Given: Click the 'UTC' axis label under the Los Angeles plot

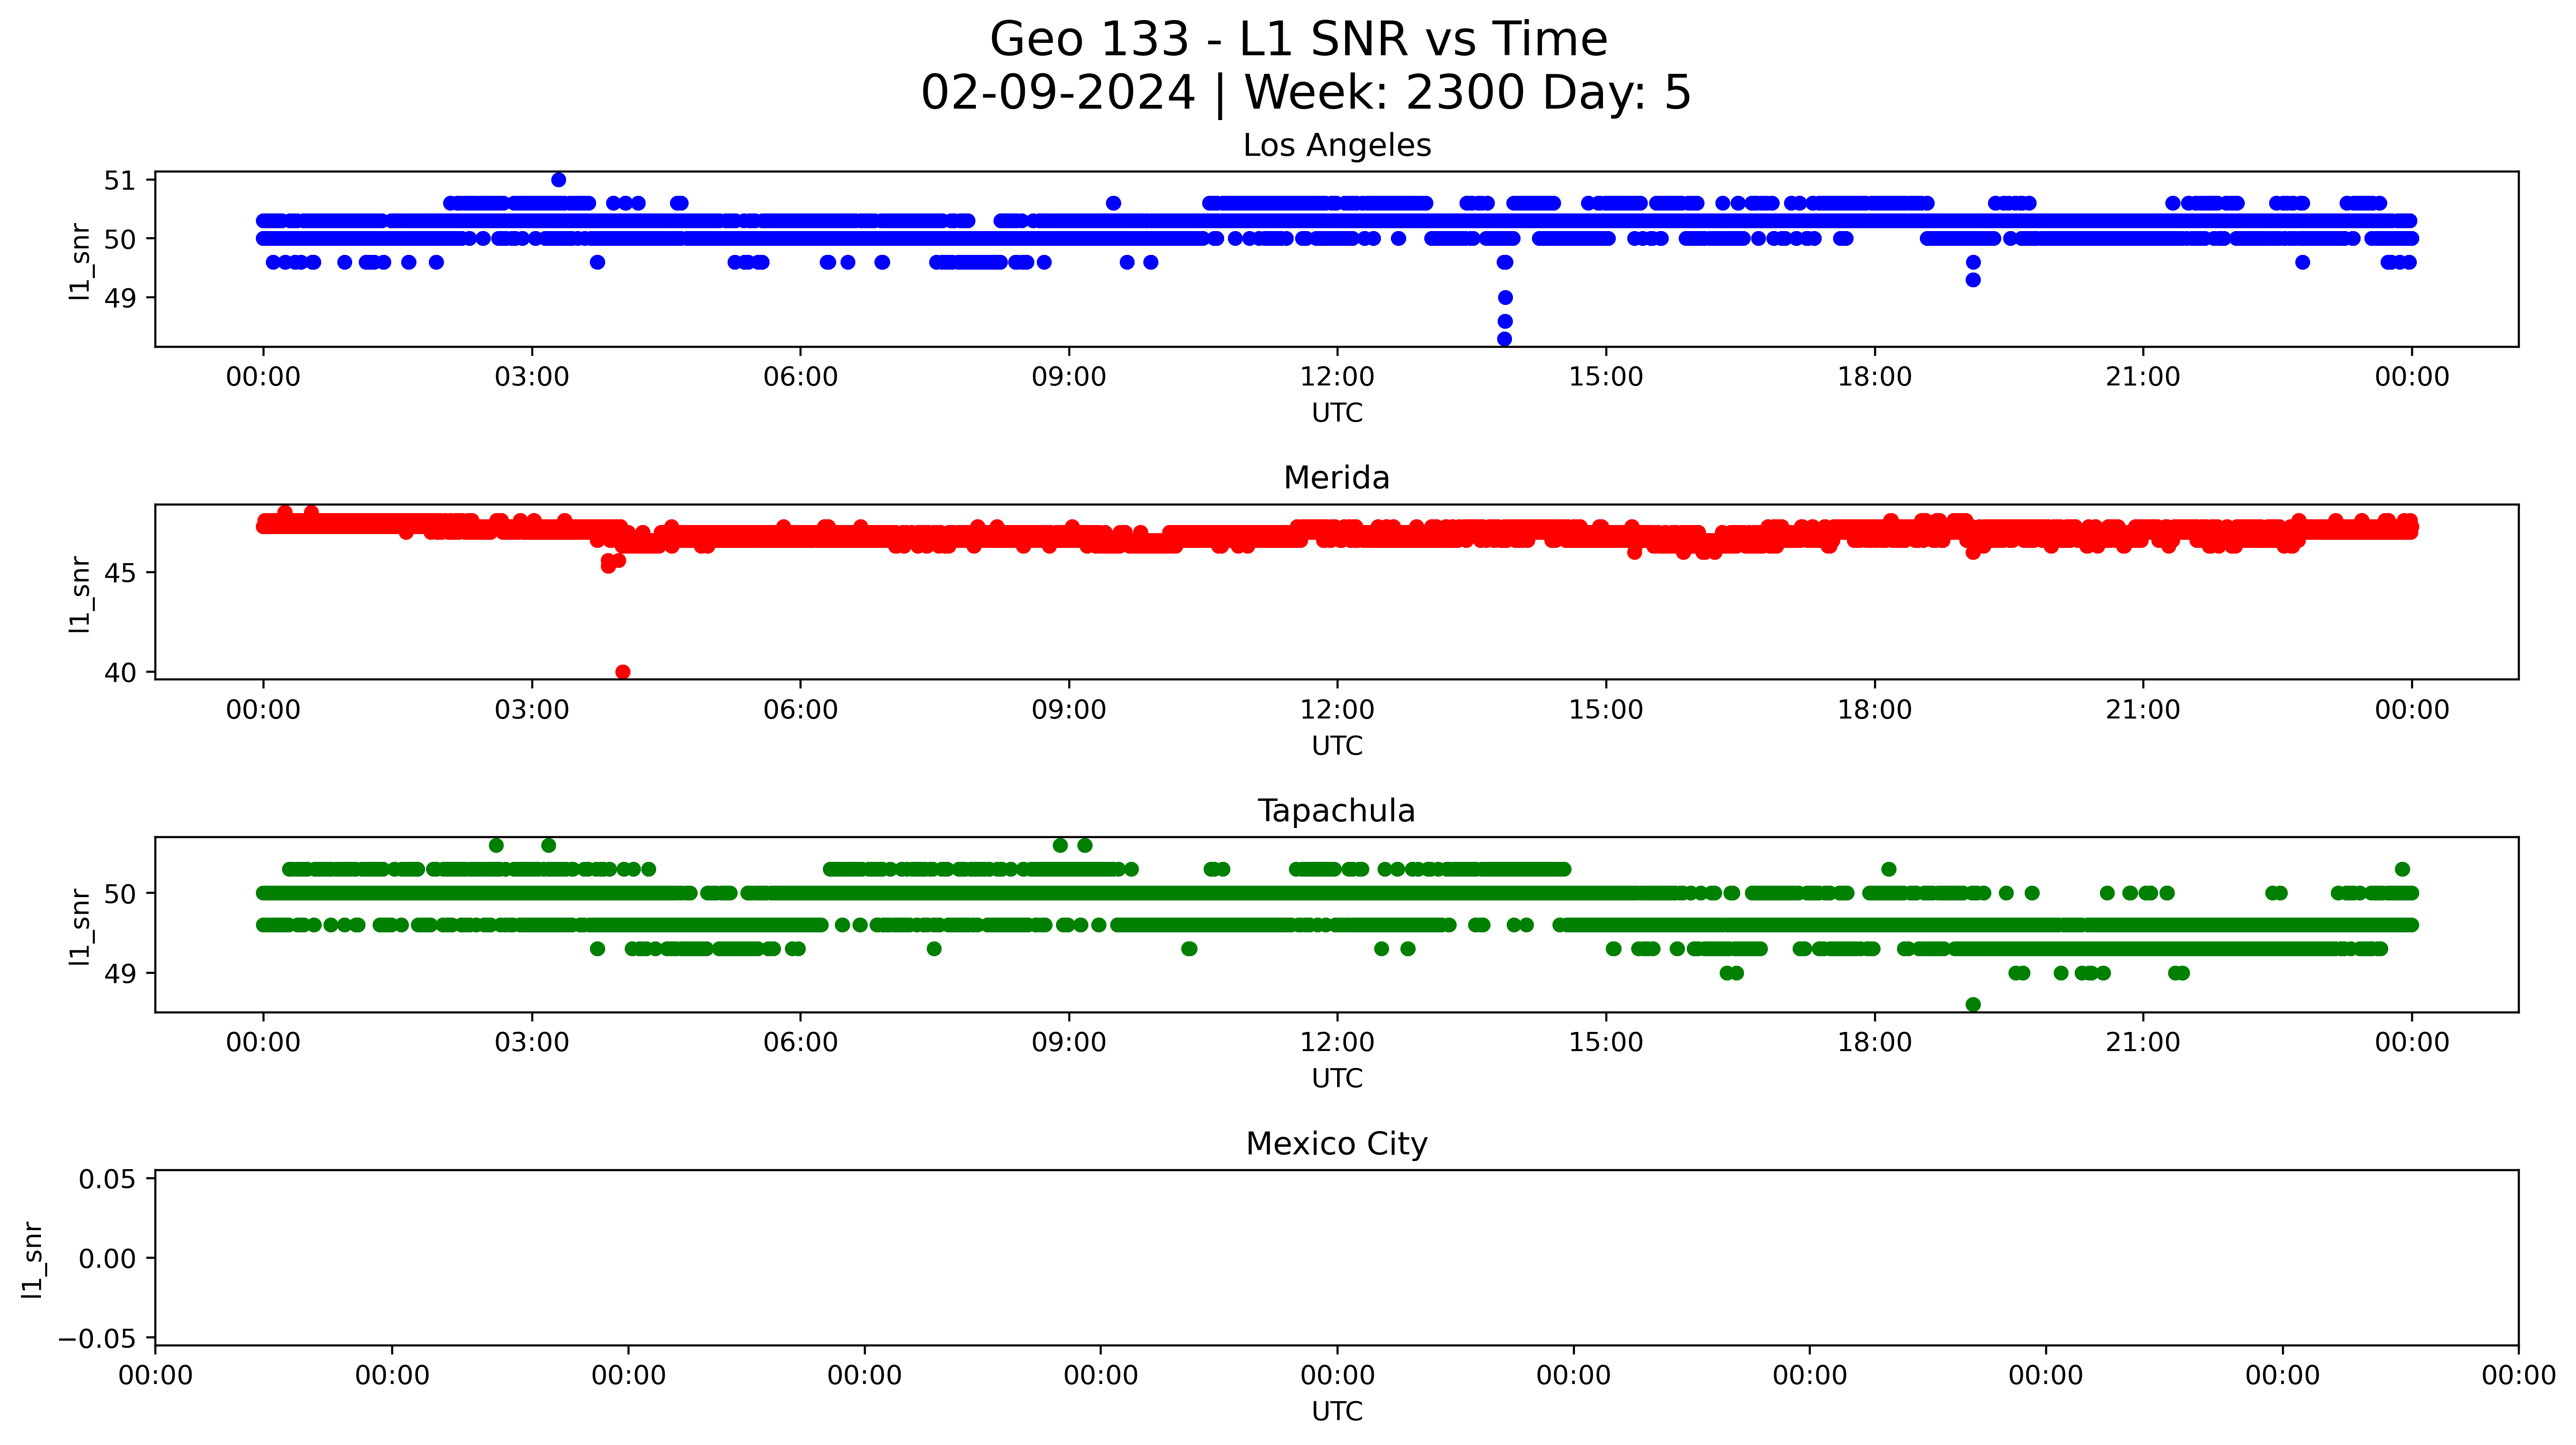Looking at the screenshot, I should (1337, 413).
